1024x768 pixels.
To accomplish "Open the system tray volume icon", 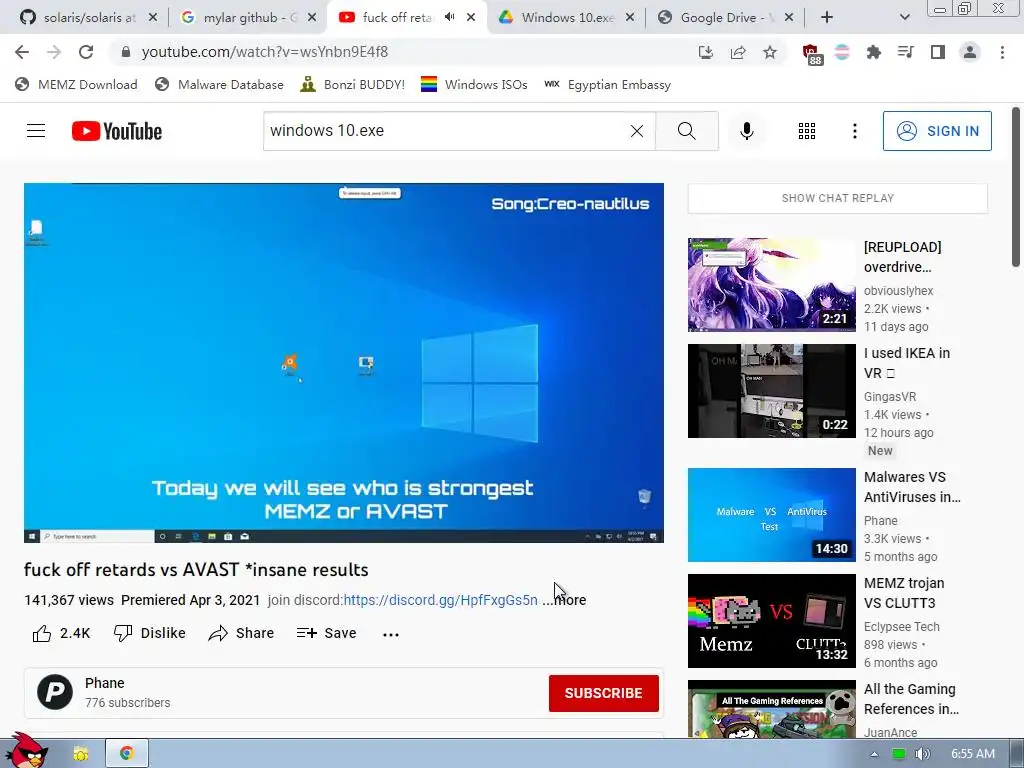I will pyautogui.click(x=922, y=754).
